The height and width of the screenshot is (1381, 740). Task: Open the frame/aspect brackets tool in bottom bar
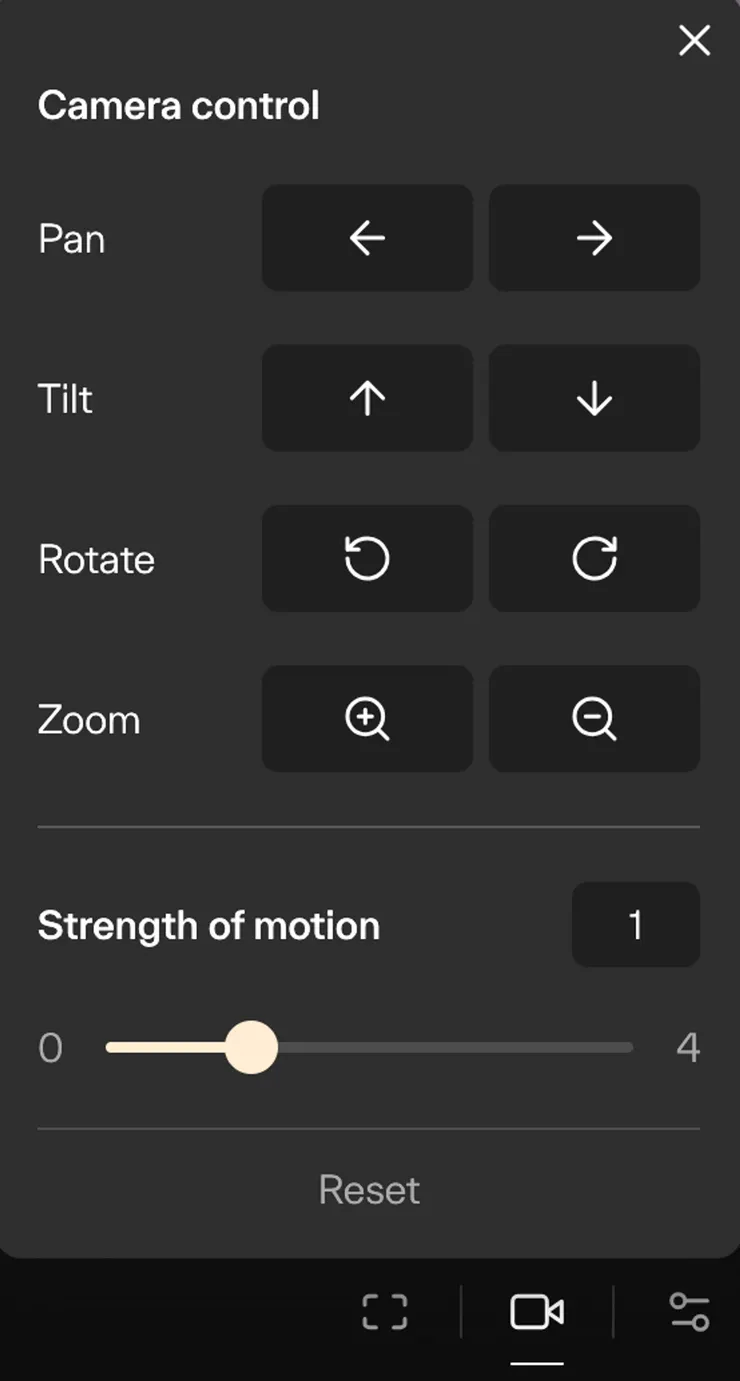[x=385, y=1312]
